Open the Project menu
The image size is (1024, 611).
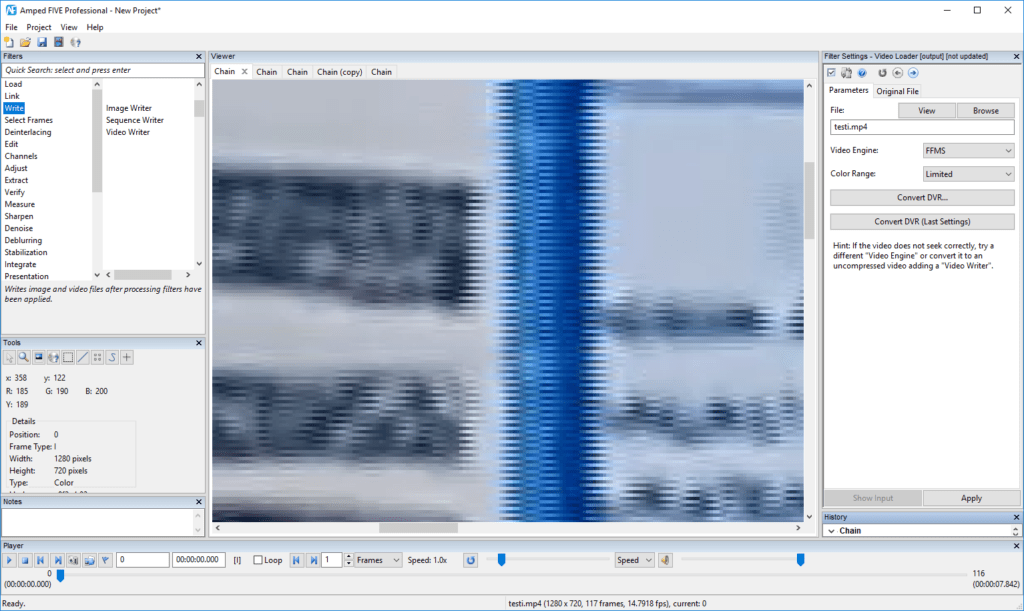point(39,27)
